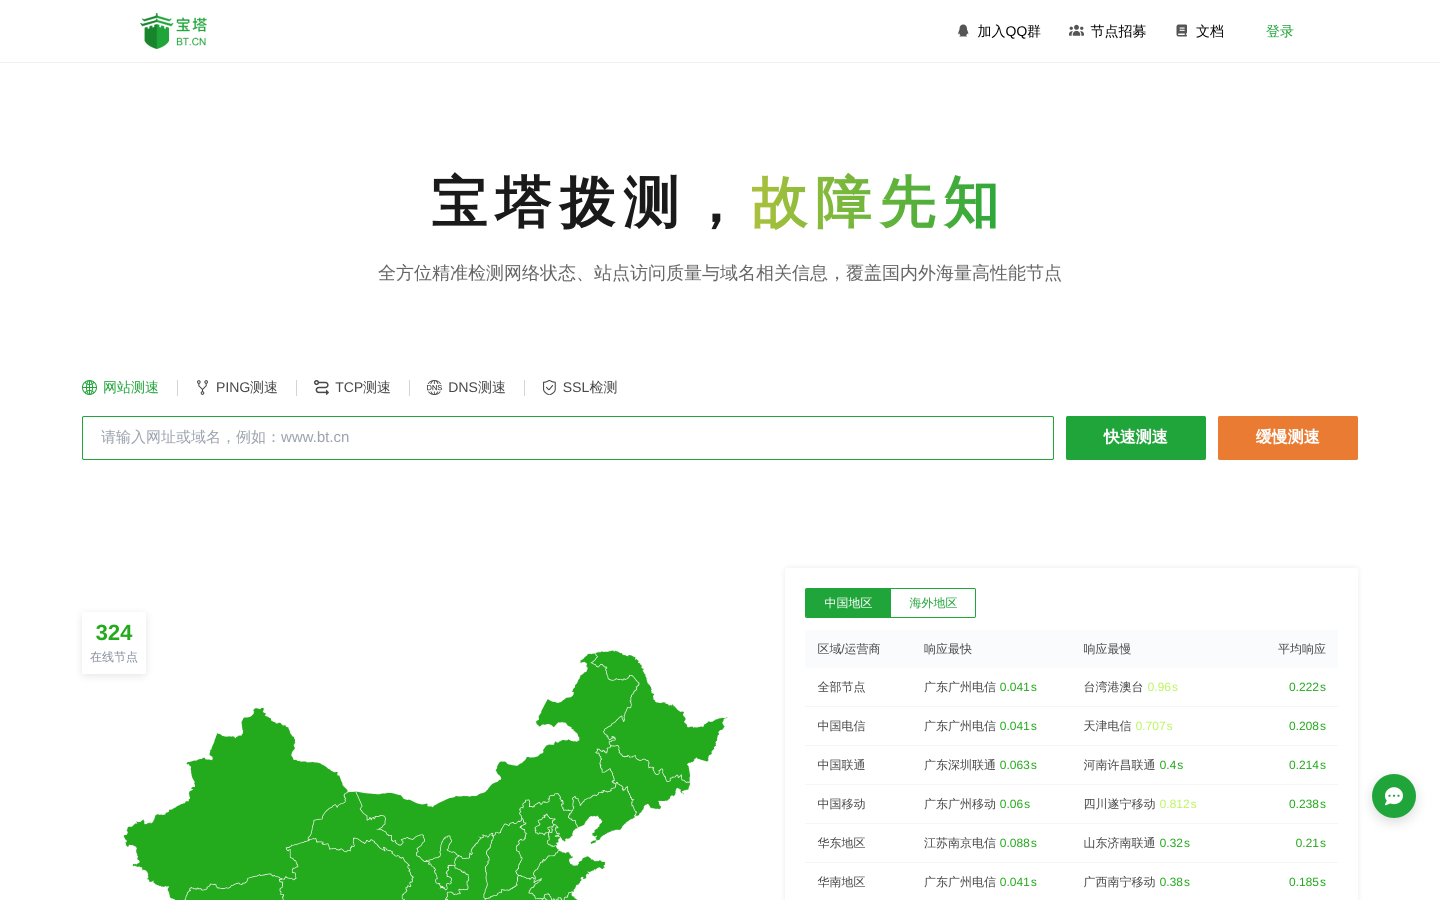
Task: Switch to TCP测速 tab
Action: tap(352, 388)
